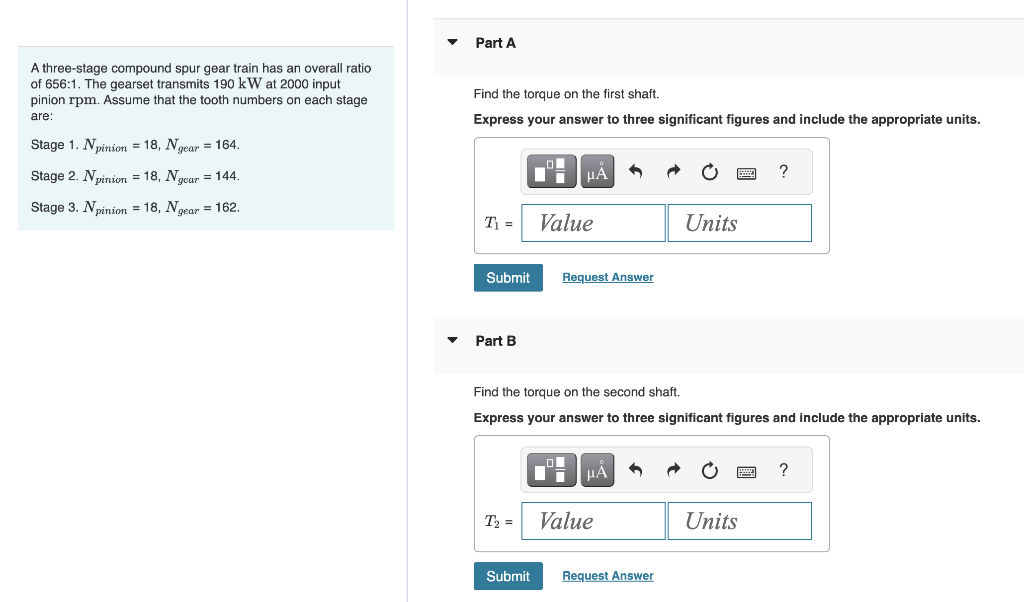Undo the last entry in Part A

(635, 171)
